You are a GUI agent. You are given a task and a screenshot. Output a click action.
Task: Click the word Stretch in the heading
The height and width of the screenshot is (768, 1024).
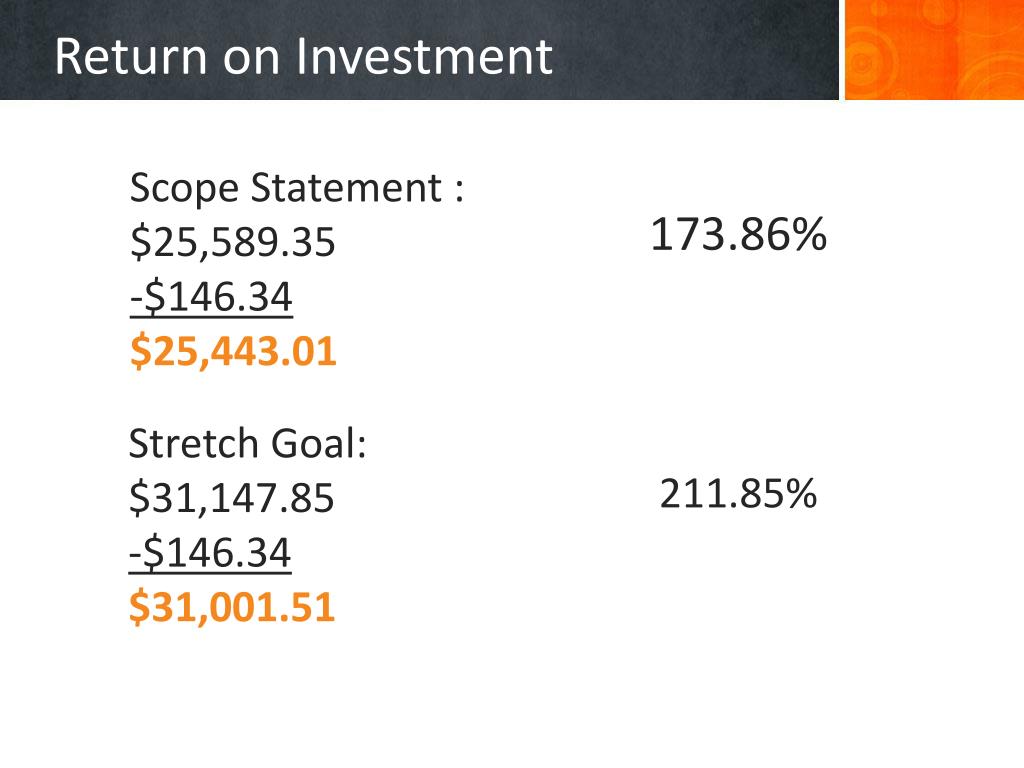point(194,443)
